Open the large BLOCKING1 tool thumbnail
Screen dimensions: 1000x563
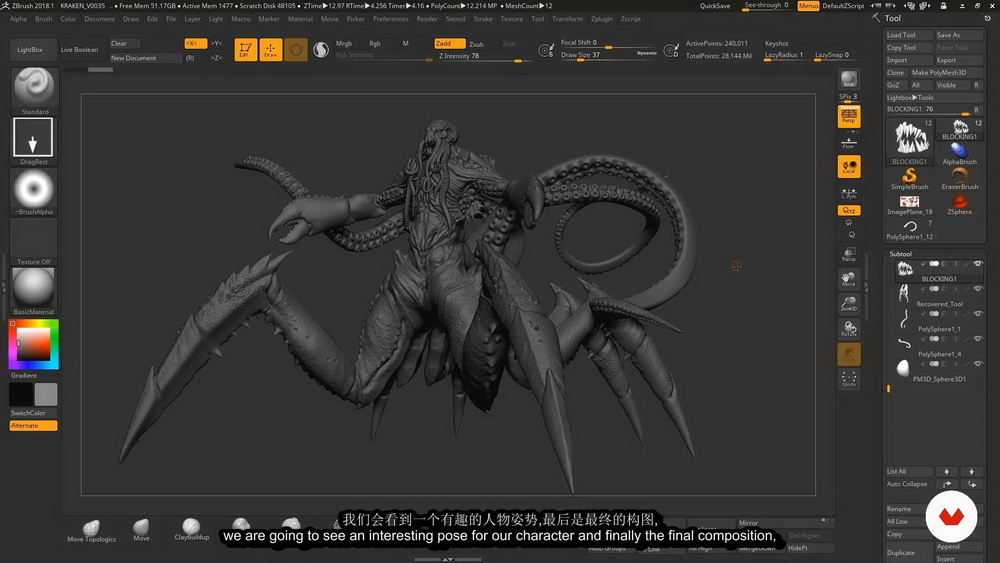coord(910,141)
